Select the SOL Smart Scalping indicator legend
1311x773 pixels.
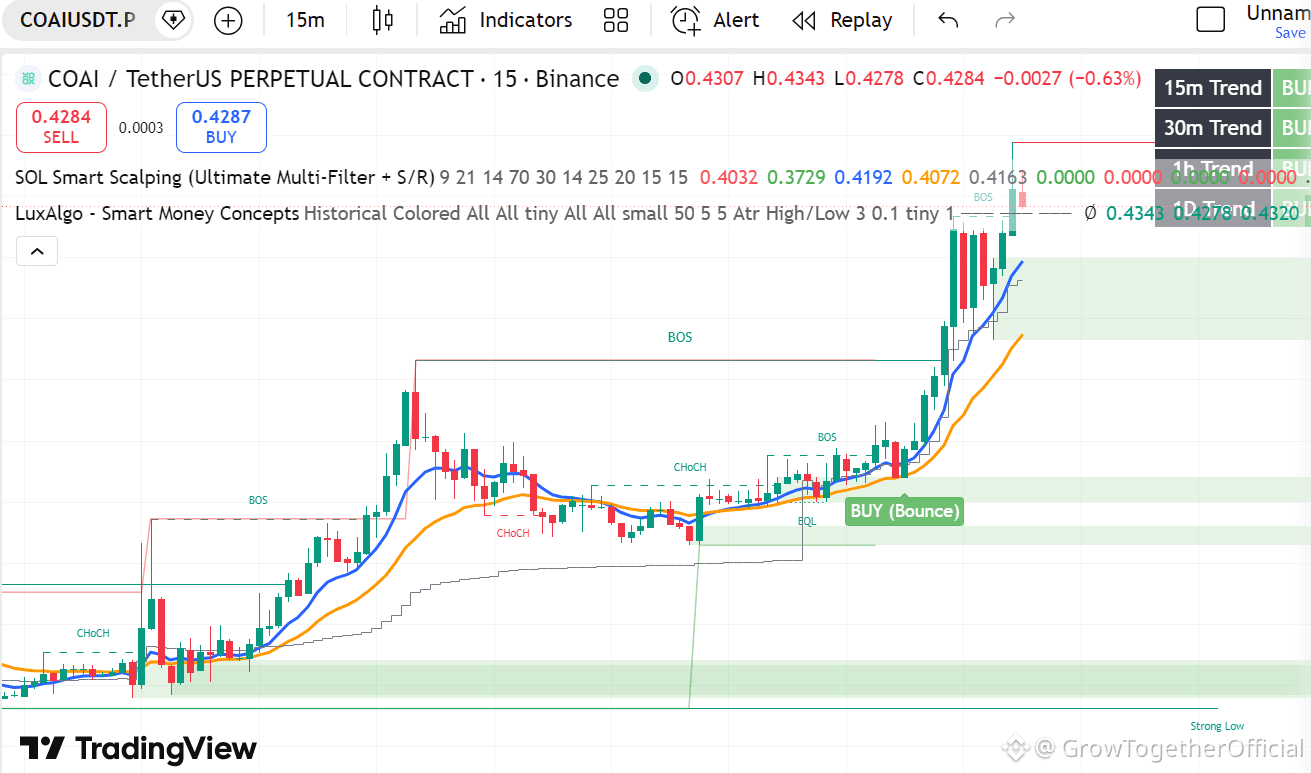[x=225, y=177]
